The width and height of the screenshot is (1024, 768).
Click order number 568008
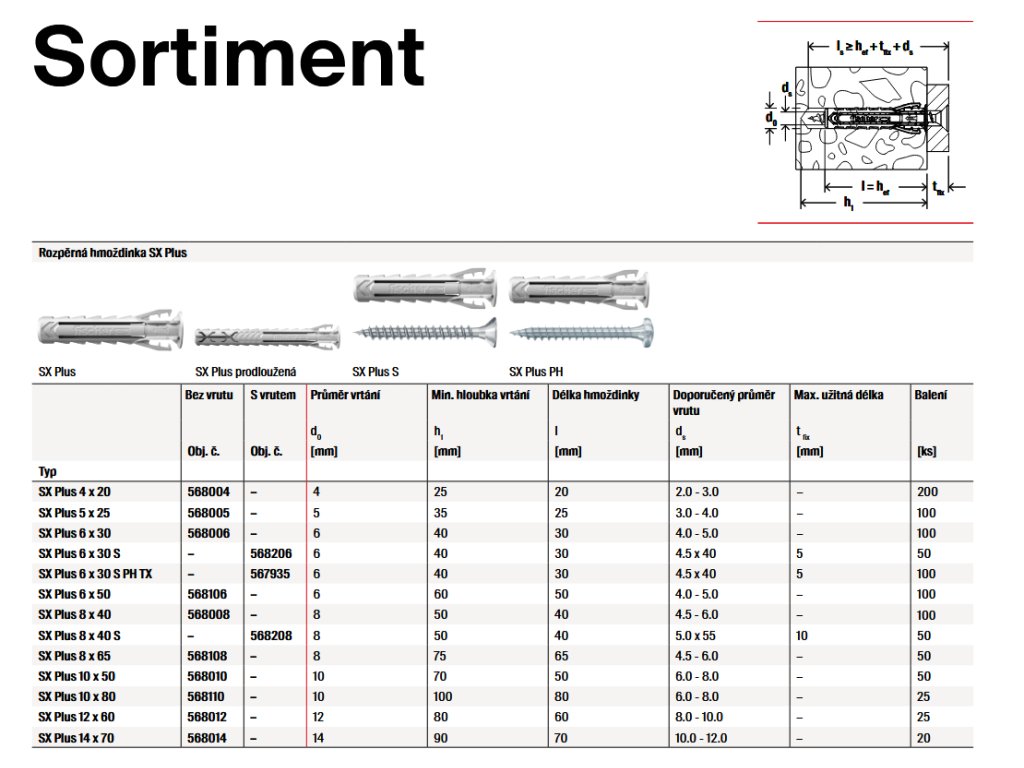coord(208,615)
